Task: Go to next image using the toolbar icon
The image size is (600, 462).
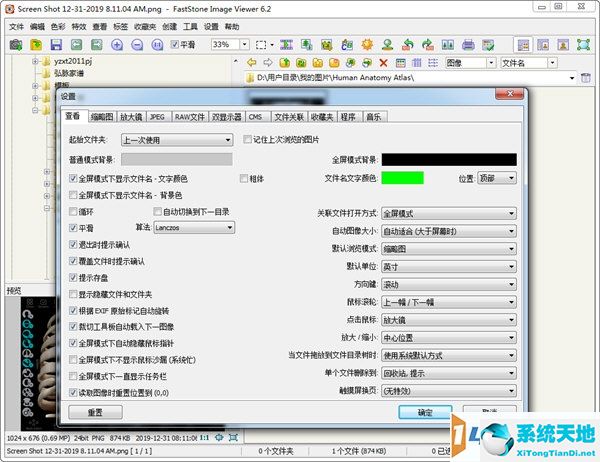Action: pyautogui.click(x=96, y=45)
